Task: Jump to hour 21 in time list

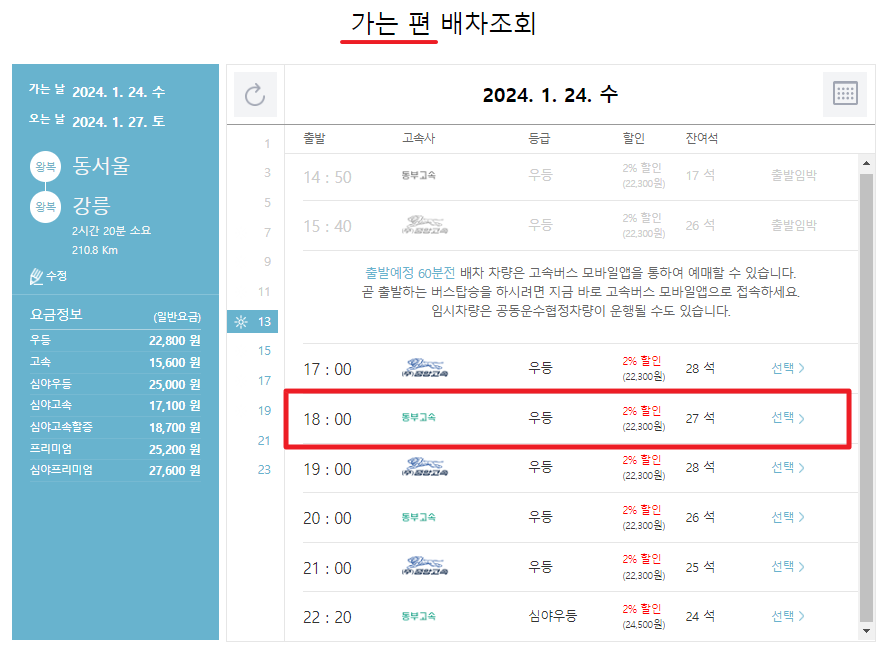Action: pyautogui.click(x=264, y=441)
